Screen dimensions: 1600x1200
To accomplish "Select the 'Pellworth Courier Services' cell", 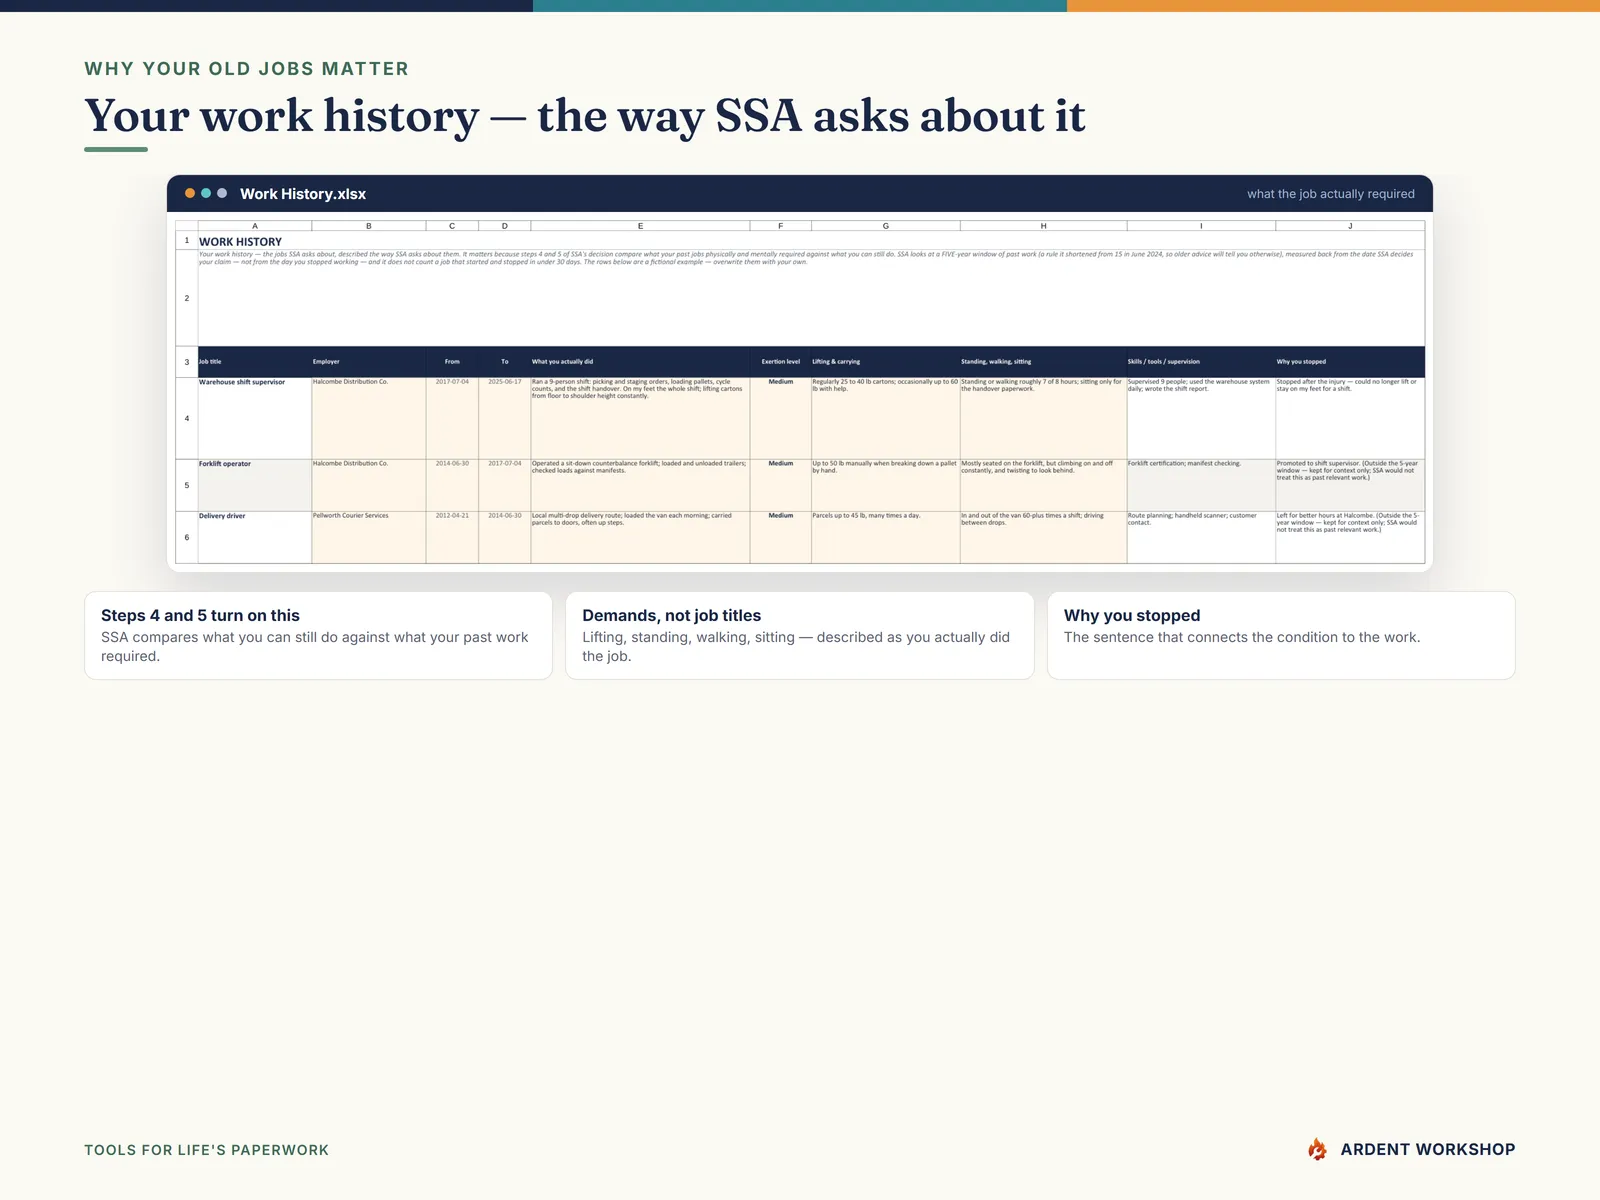I will 369,537.
